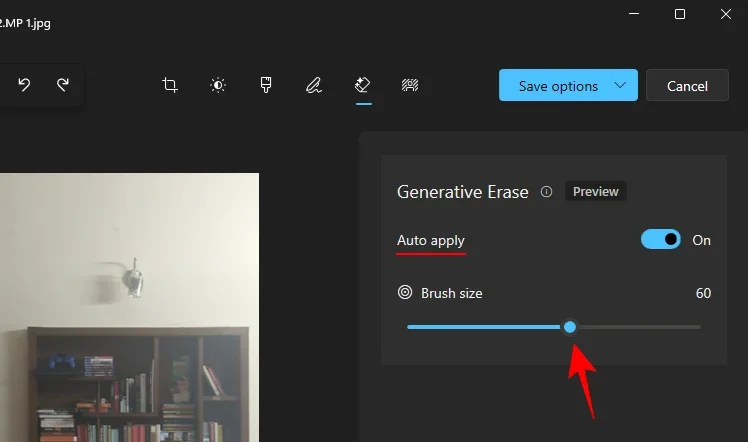Image resolution: width=748 pixels, height=442 pixels.
Task: Click the Save options button
Action: pyautogui.click(x=558, y=86)
